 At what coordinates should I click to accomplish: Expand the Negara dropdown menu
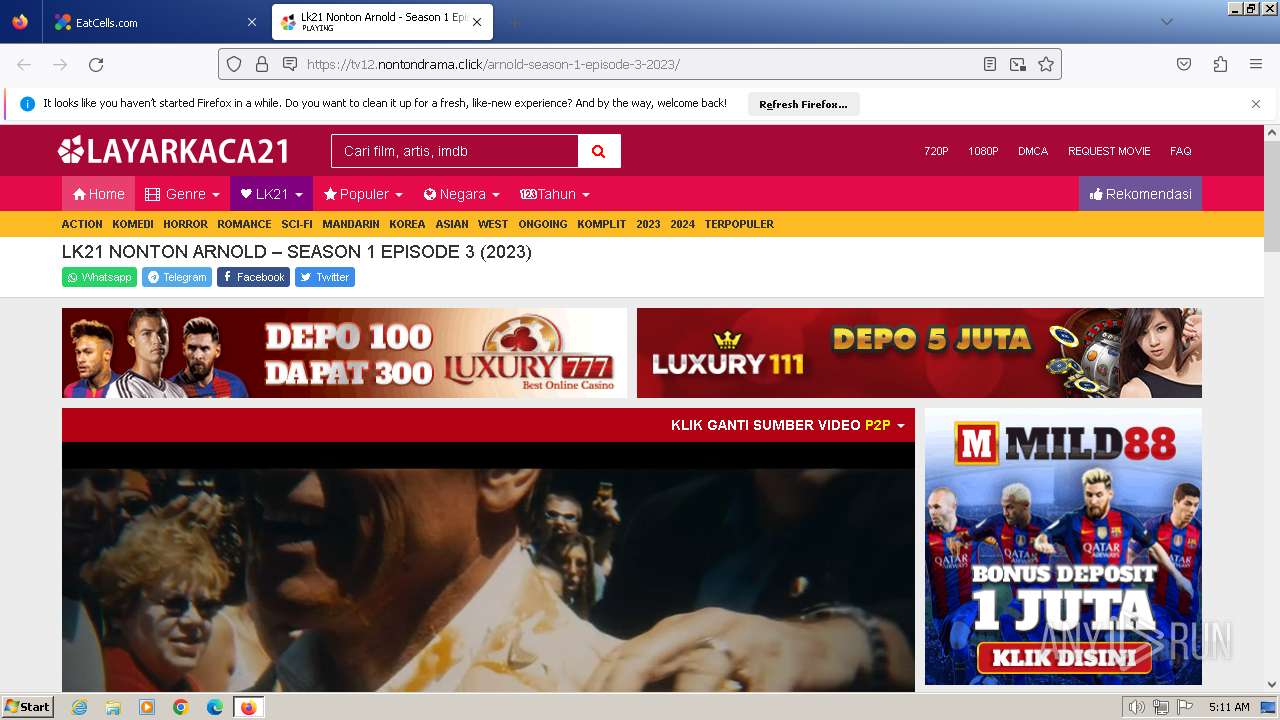click(x=461, y=194)
